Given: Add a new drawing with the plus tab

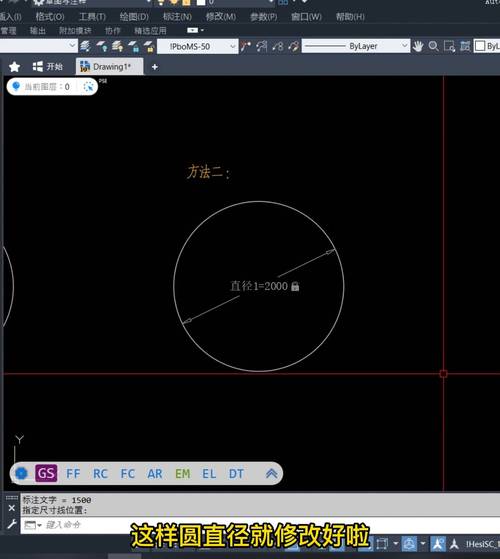Looking at the screenshot, I should pos(155,67).
